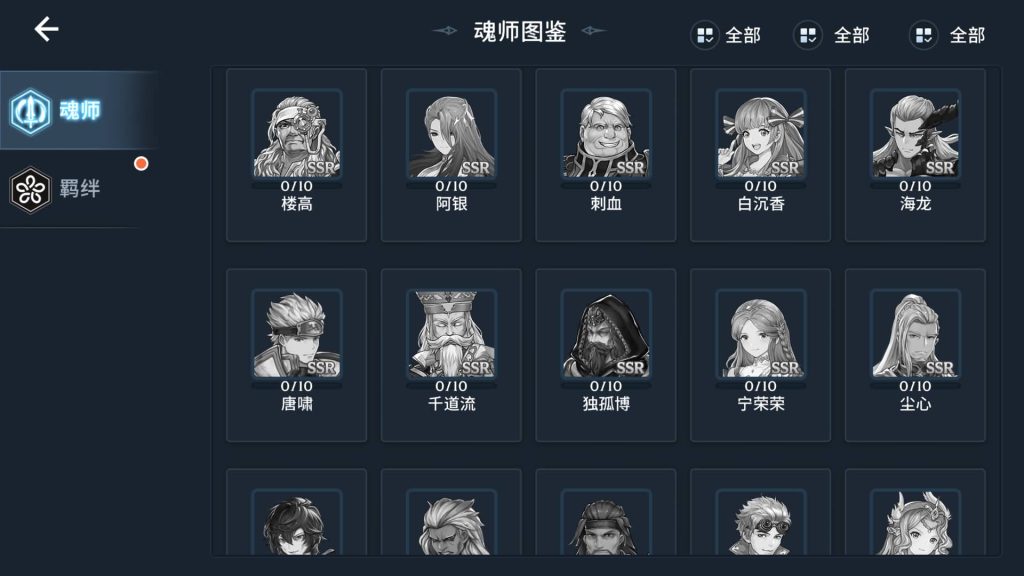Open the 白沉香 character card
This screenshot has width=1024, height=576.
(x=761, y=155)
